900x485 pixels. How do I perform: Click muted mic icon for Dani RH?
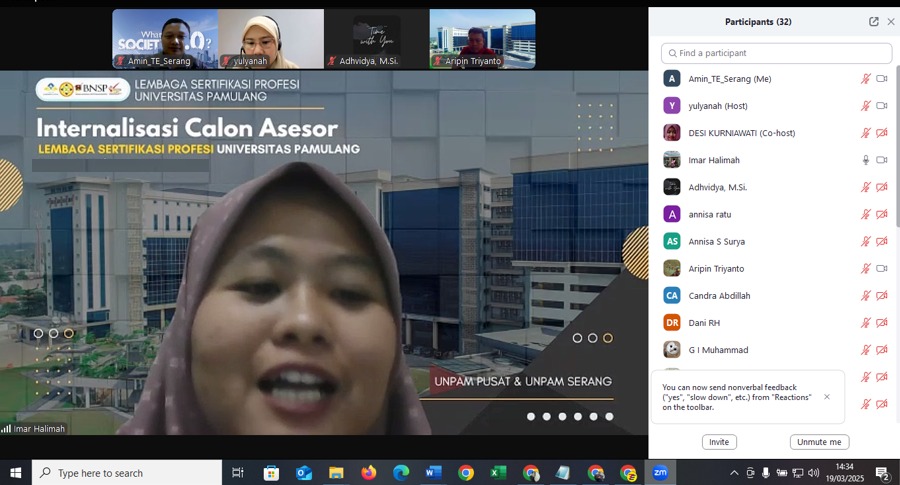866,323
